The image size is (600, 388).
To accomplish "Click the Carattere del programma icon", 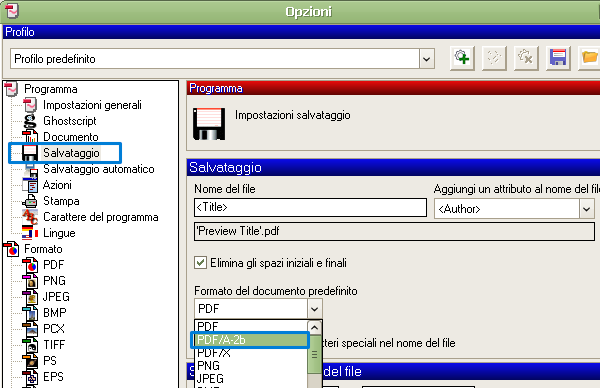I will (x=30, y=217).
